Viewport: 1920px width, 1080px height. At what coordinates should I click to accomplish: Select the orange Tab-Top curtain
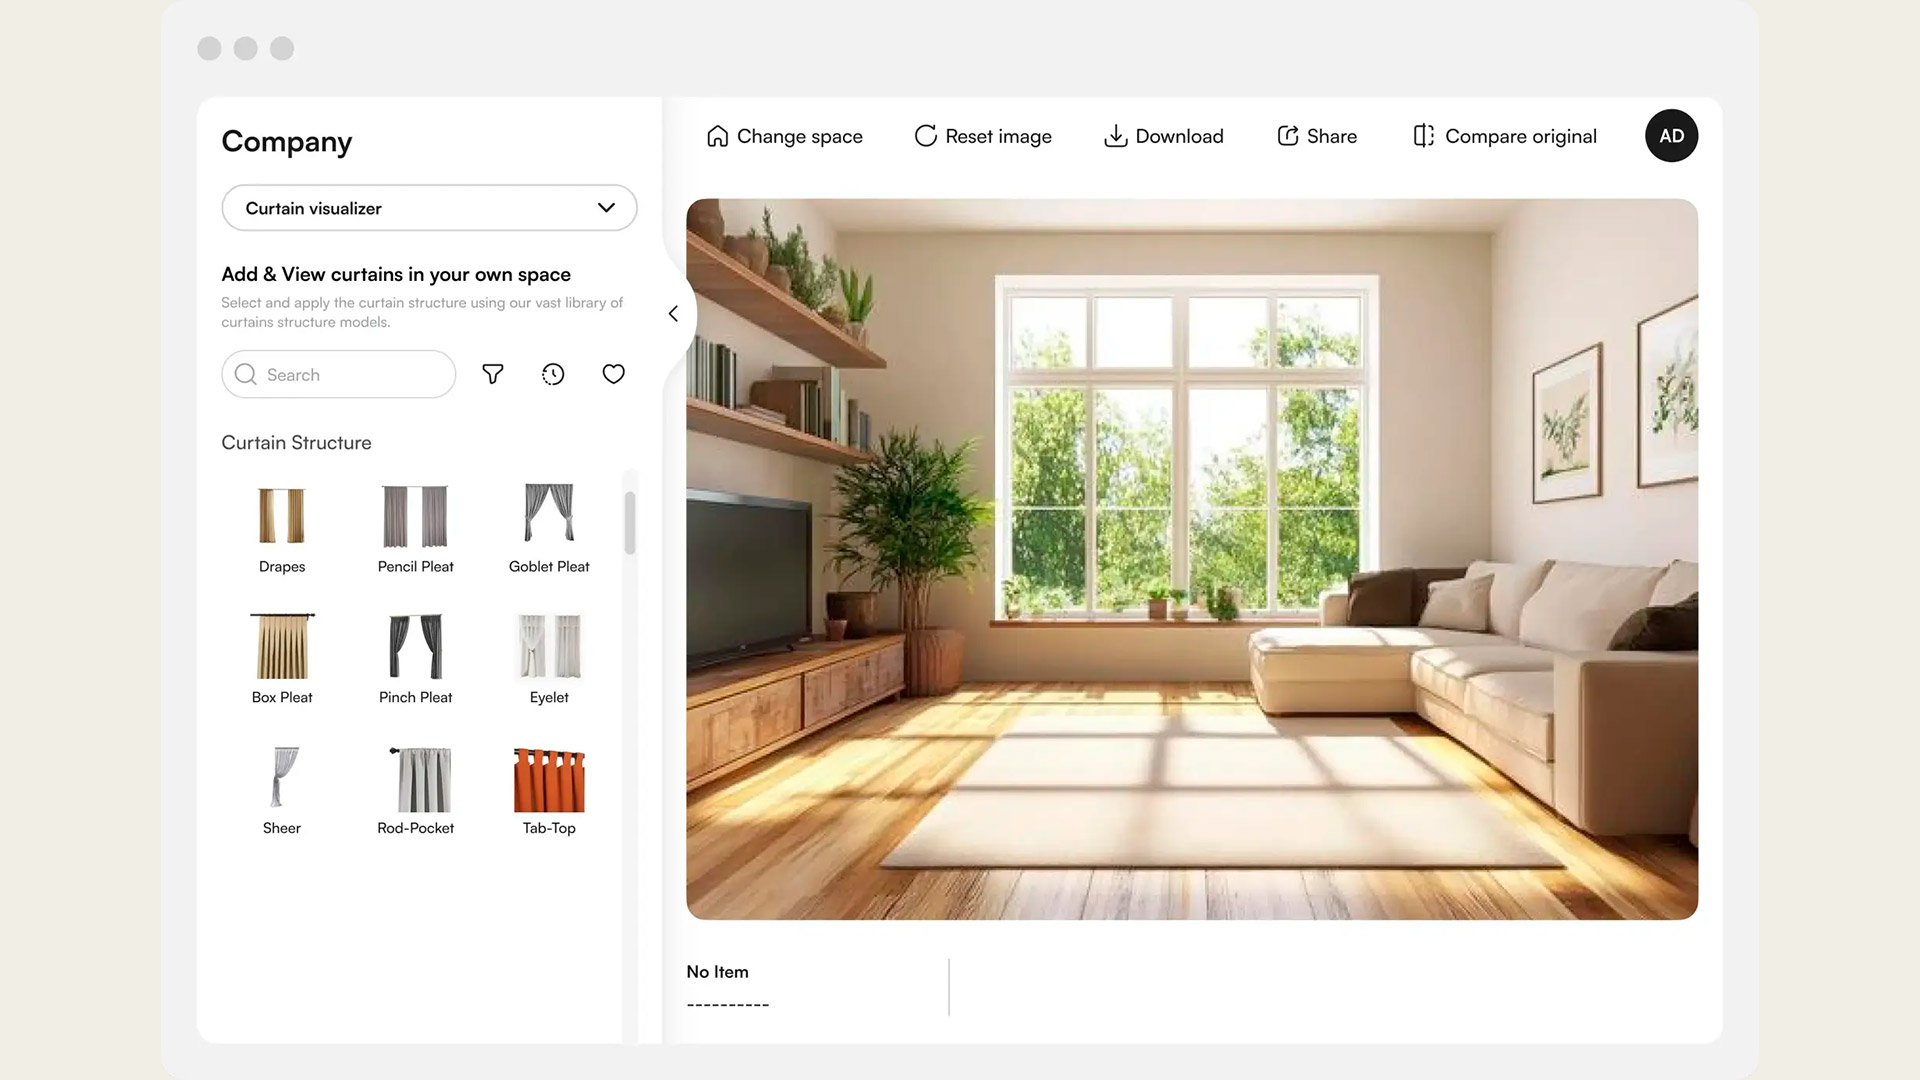(x=549, y=779)
